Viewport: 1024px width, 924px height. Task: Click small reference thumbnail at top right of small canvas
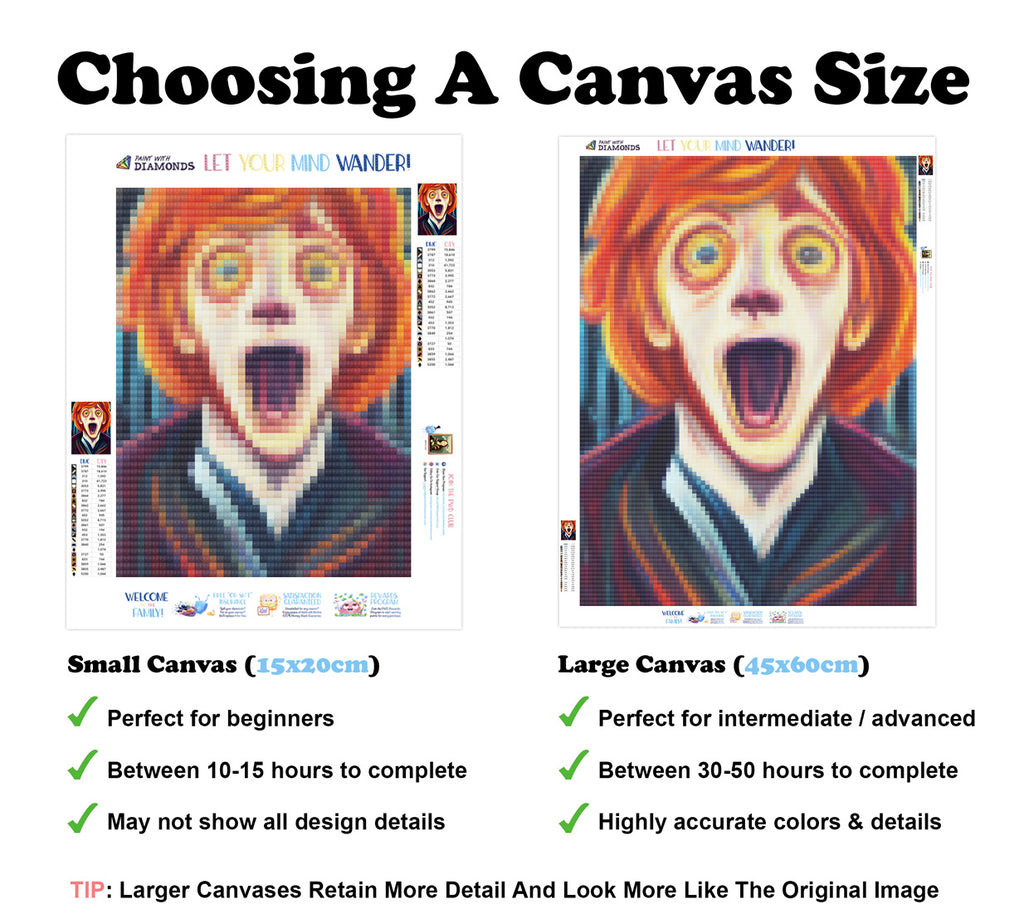pos(437,209)
